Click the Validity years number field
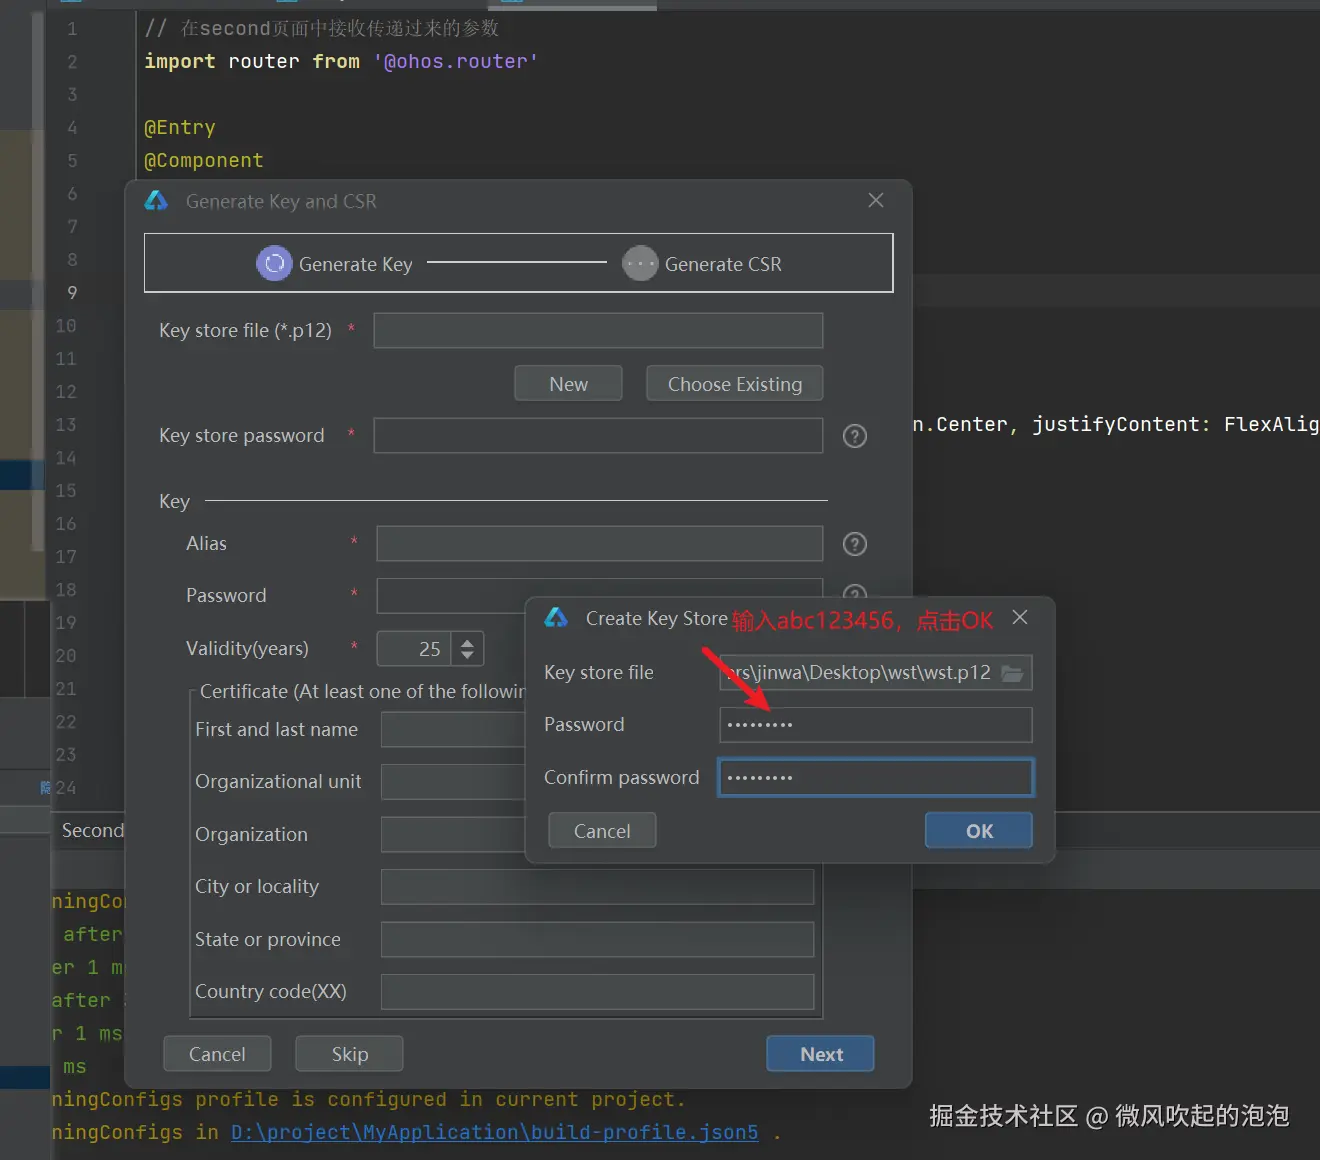Viewport: 1320px width, 1160px height. pos(414,649)
